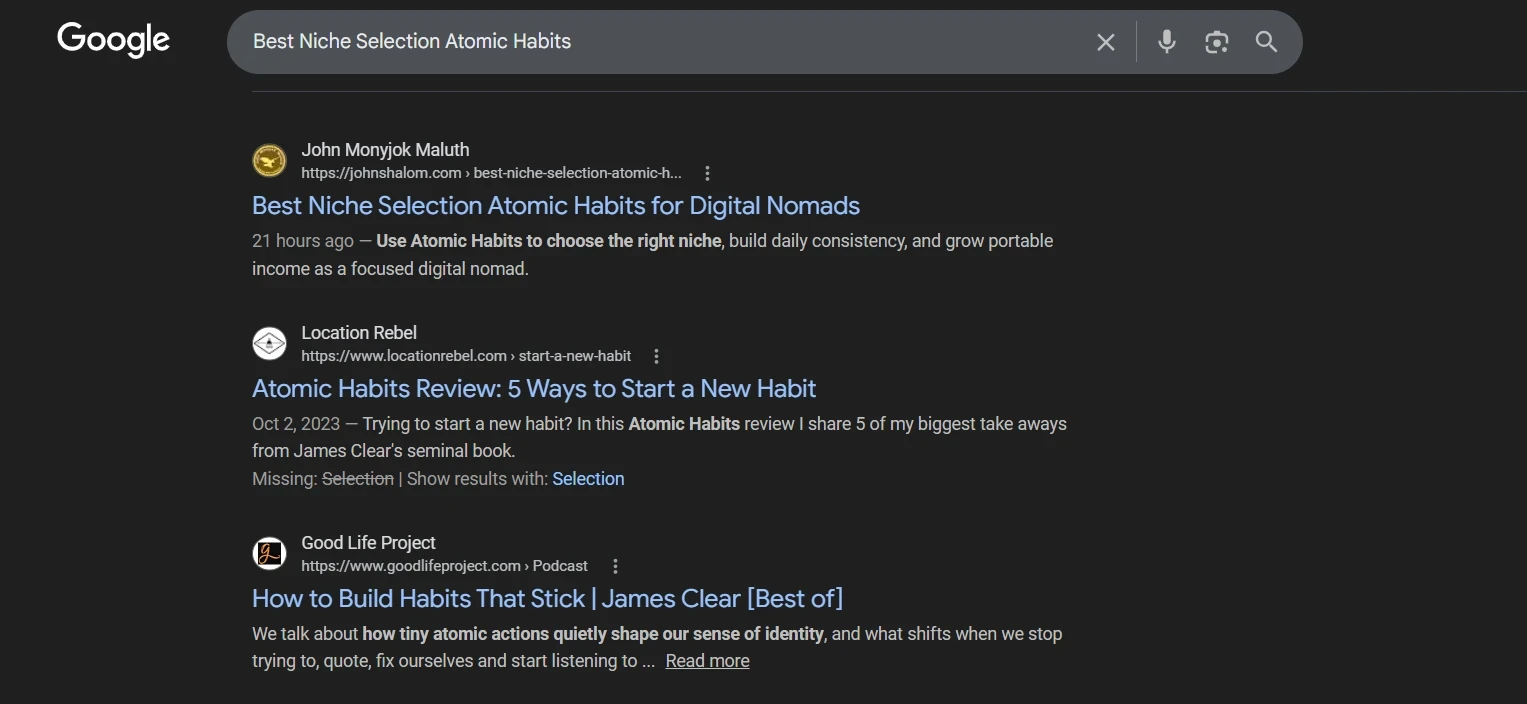Open 'Atomic Habits Review: 5 Ways' result
The image size is (1527, 704).
[x=533, y=389]
